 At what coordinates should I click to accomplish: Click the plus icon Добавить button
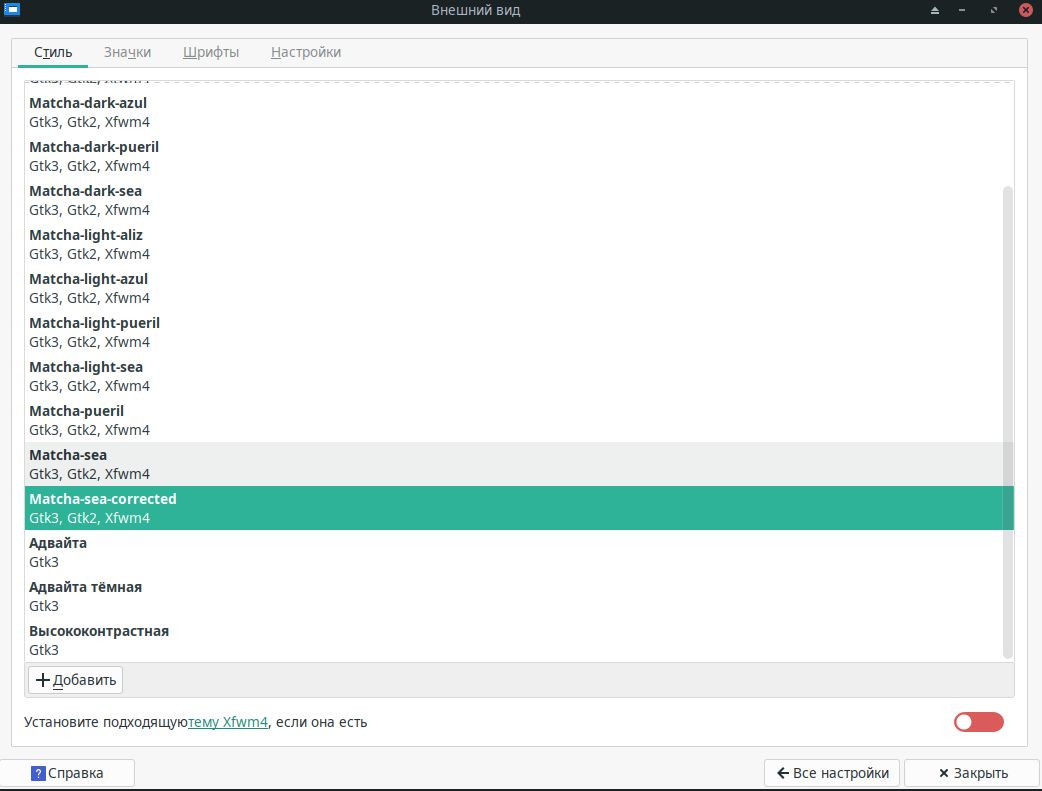coord(75,680)
